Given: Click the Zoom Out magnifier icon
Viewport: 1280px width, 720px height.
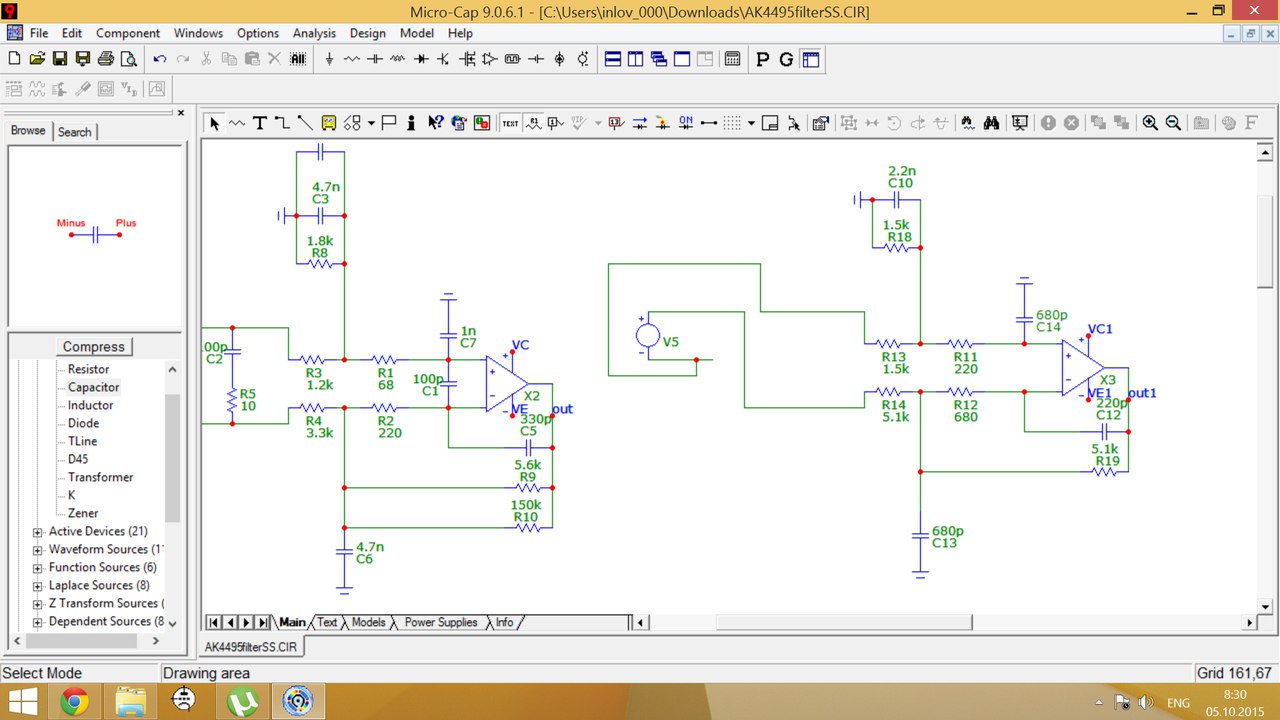Looking at the screenshot, I should (x=1173, y=123).
